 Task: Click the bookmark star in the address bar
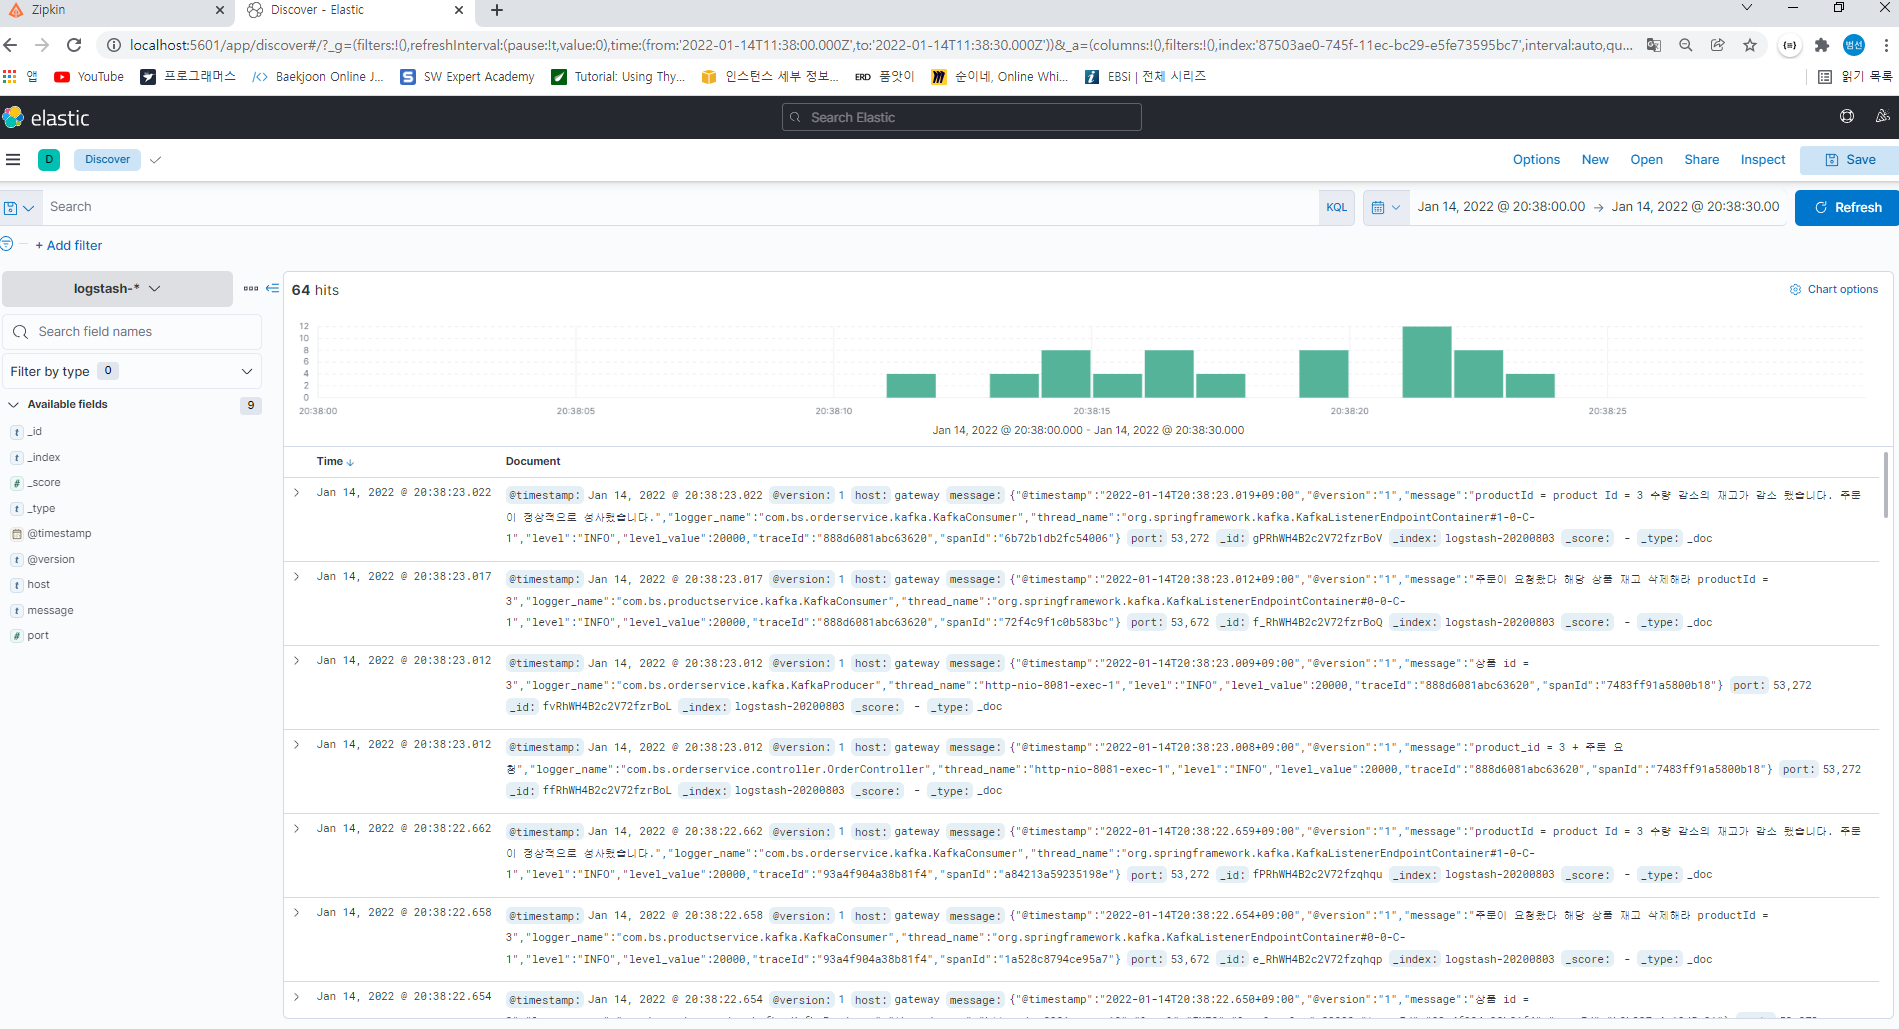coord(1750,45)
